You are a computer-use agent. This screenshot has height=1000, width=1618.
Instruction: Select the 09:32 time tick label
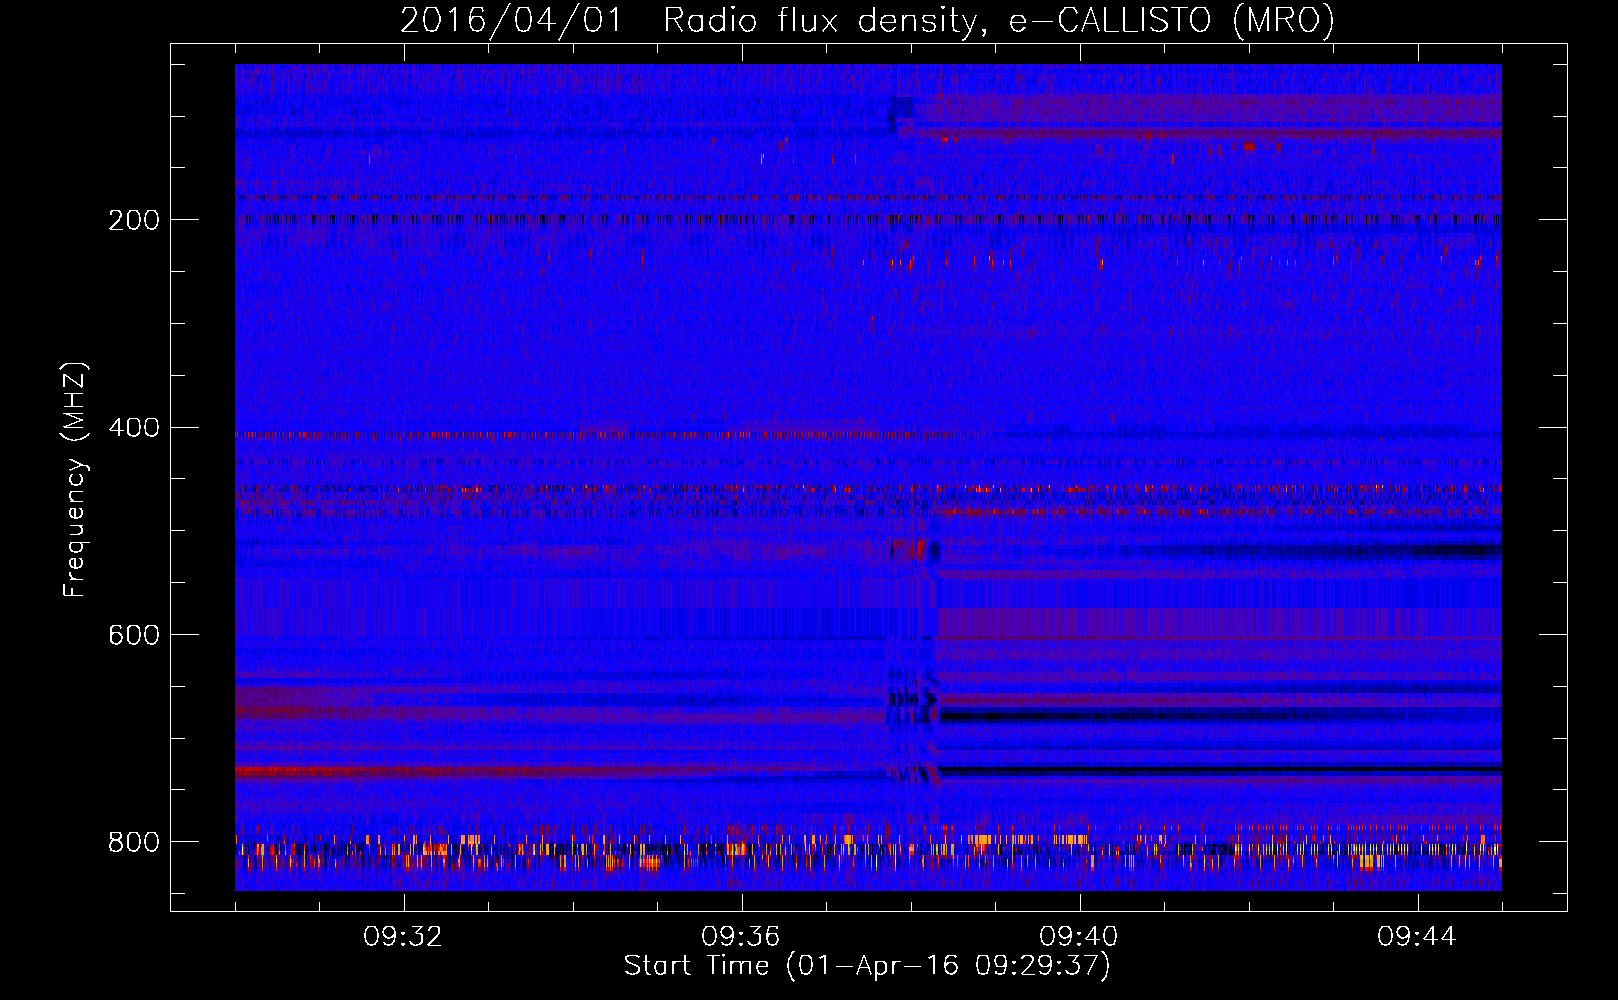(403, 937)
